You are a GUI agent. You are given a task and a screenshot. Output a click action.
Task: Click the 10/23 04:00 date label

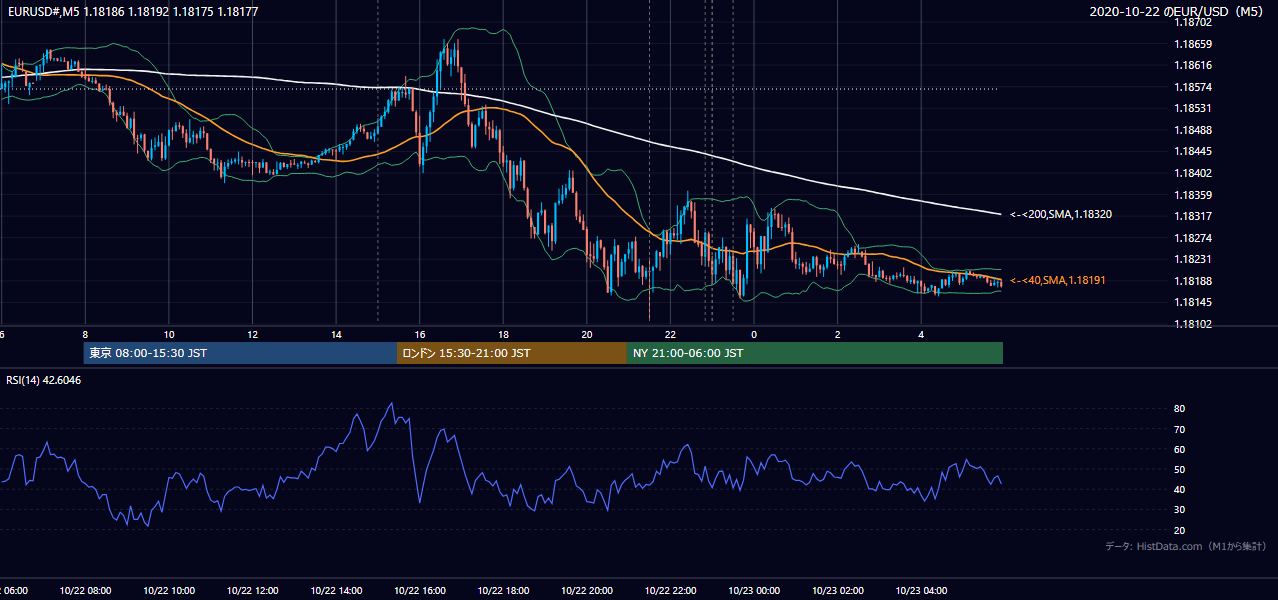[921, 590]
